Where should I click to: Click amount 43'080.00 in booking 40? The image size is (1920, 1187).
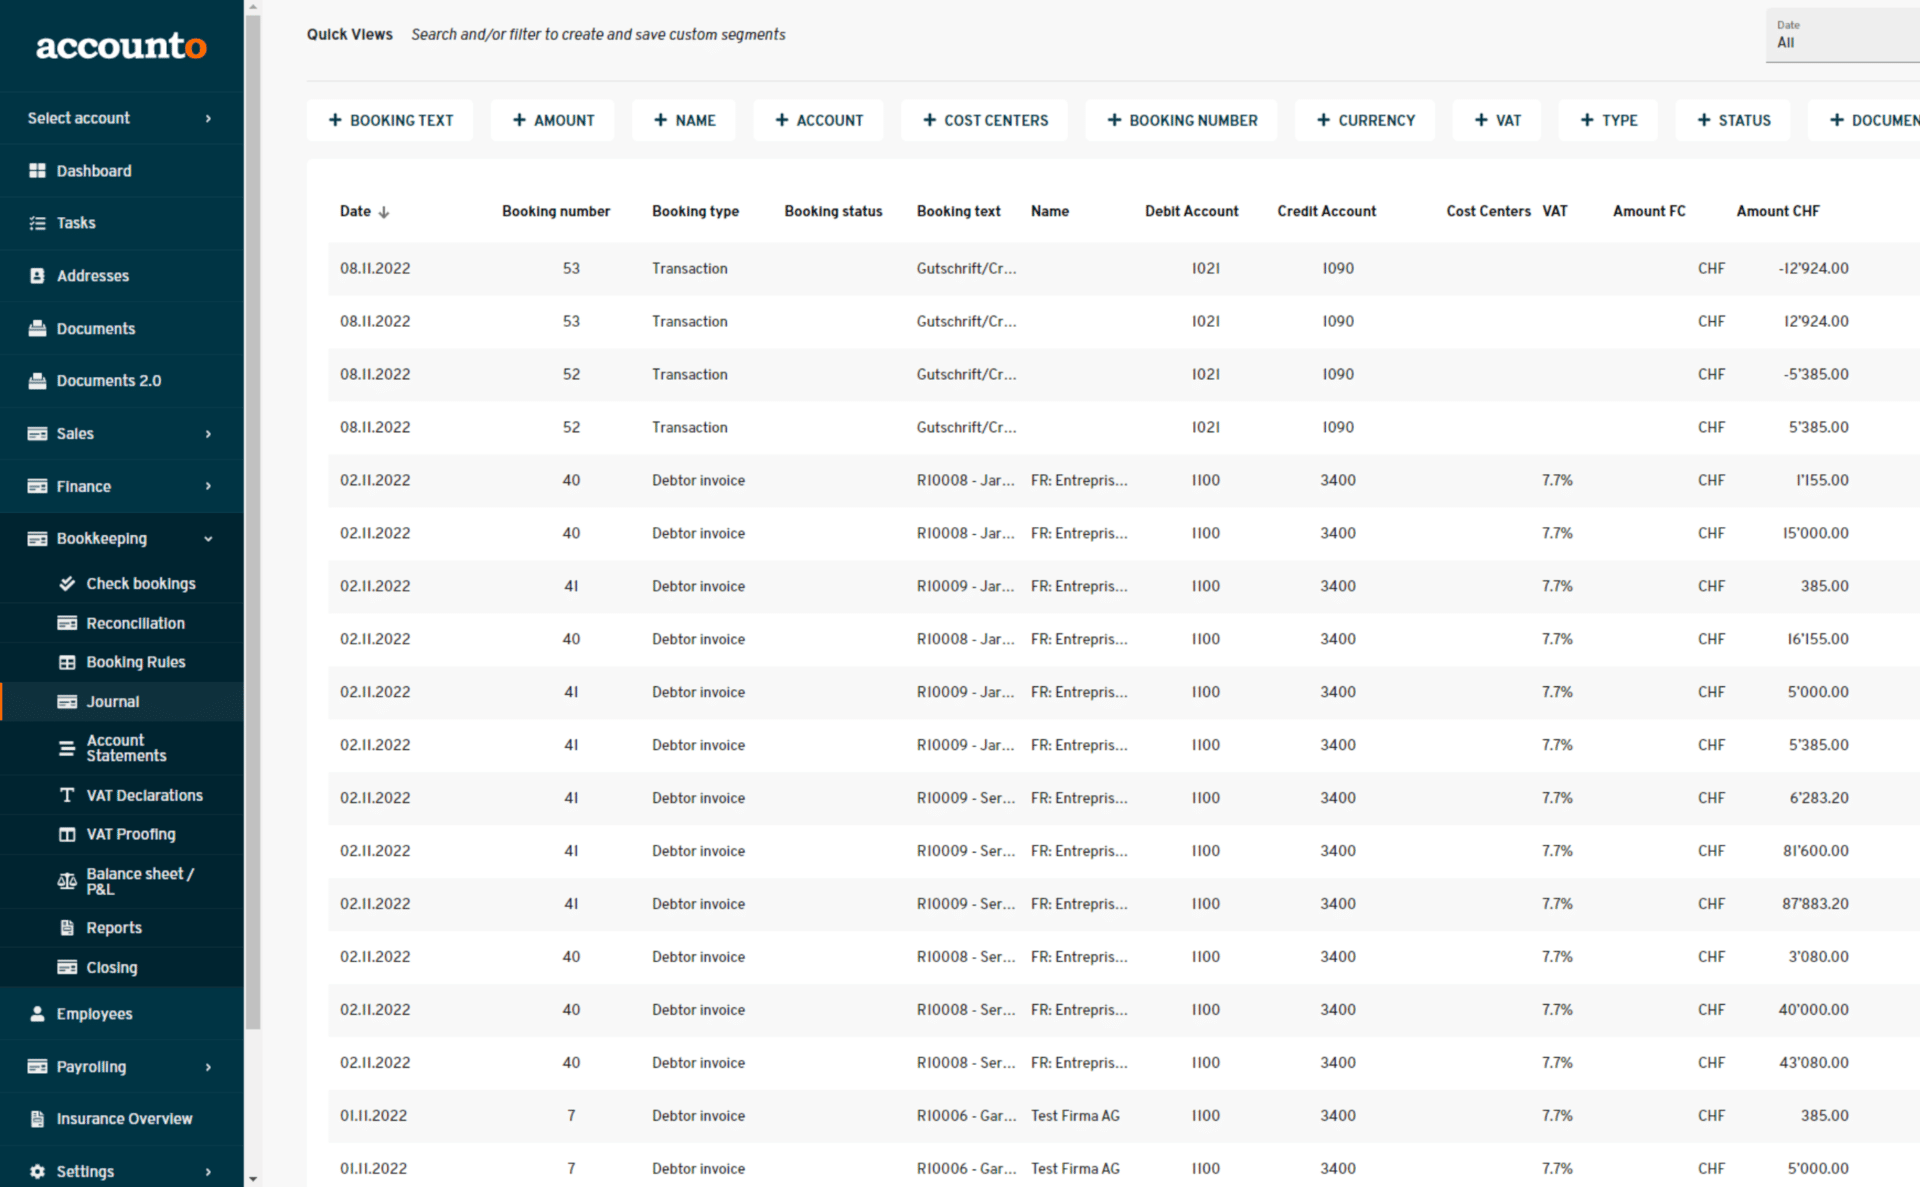click(1814, 1063)
